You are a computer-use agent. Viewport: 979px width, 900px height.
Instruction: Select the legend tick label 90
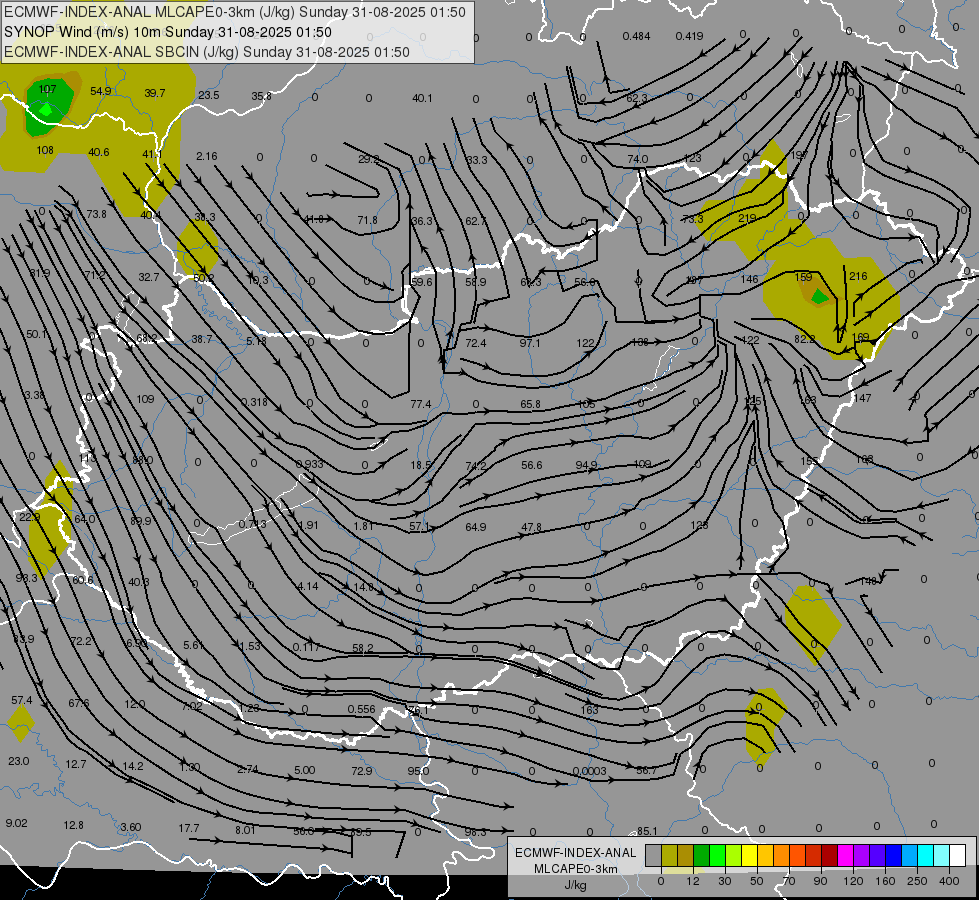(820, 881)
